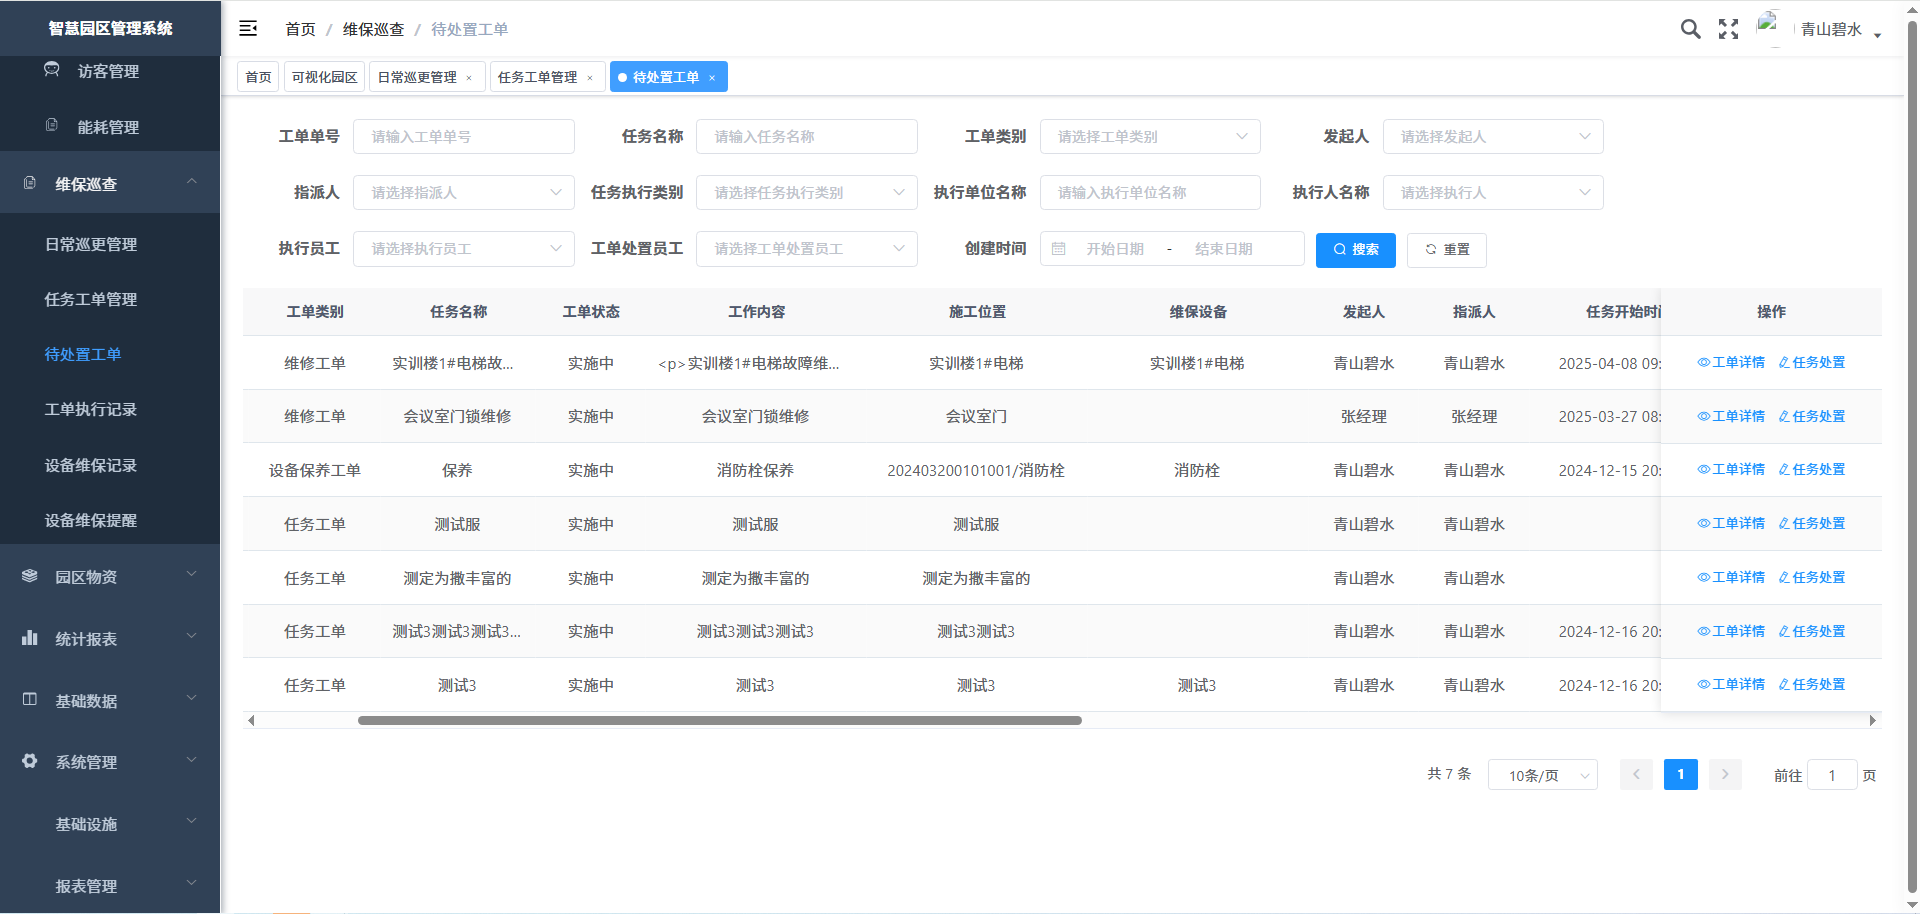Click the calendar icon in 创建时间 field

pyautogui.click(x=1059, y=249)
